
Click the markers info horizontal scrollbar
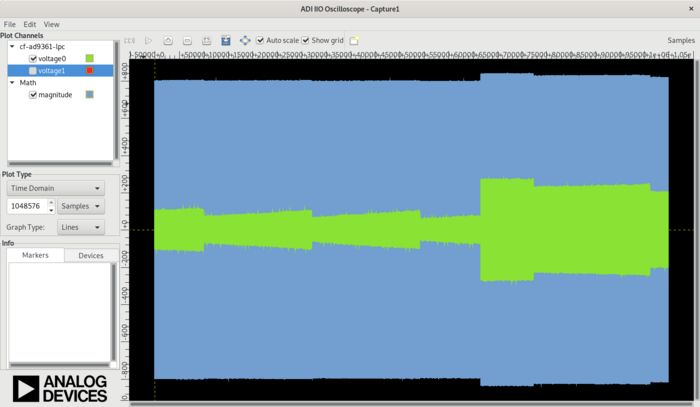tap(59, 365)
